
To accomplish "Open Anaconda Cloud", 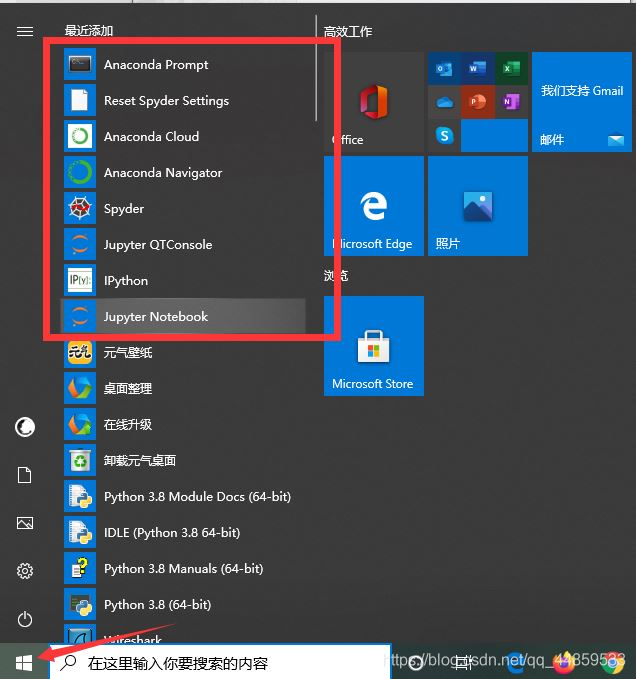I will [151, 137].
